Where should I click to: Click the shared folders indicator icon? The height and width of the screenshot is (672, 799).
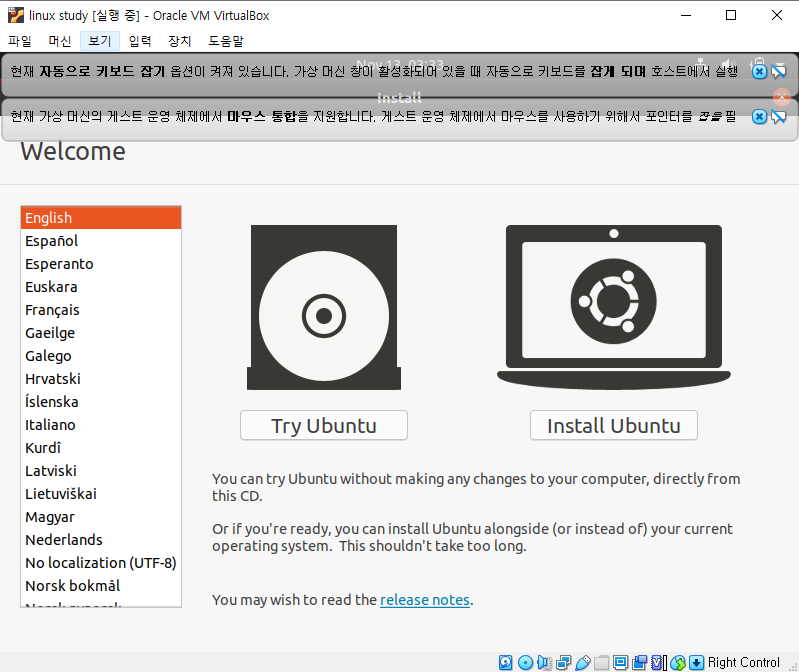pyautogui.click(x=601, y=662)
